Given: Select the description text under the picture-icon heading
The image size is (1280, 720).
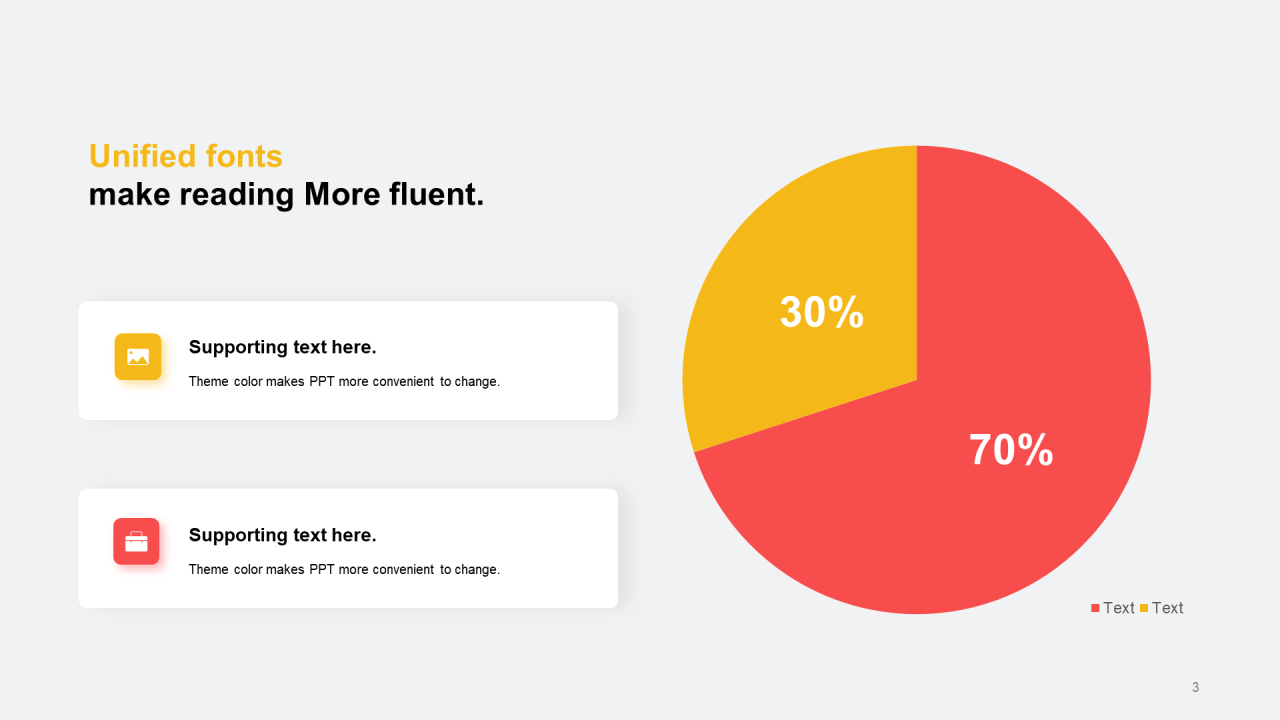Looking at the screenshot, I should (344, 381).
